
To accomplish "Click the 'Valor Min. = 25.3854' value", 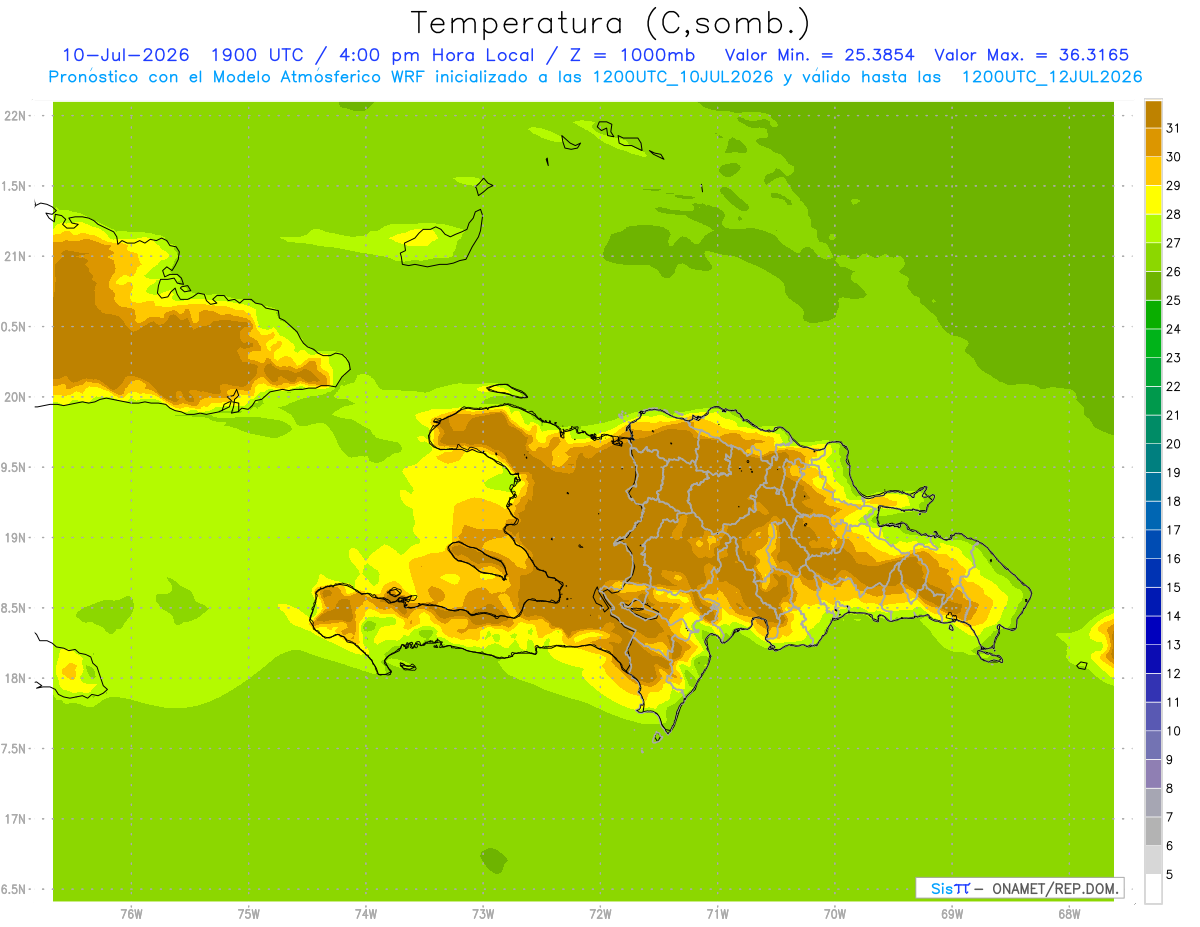I will 820,55.
